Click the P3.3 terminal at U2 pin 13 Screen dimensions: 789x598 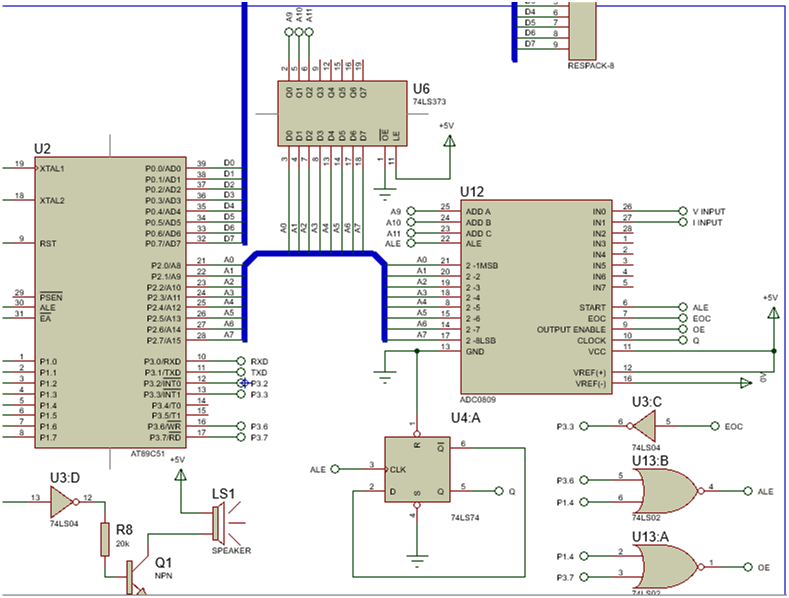click(241, 394)
